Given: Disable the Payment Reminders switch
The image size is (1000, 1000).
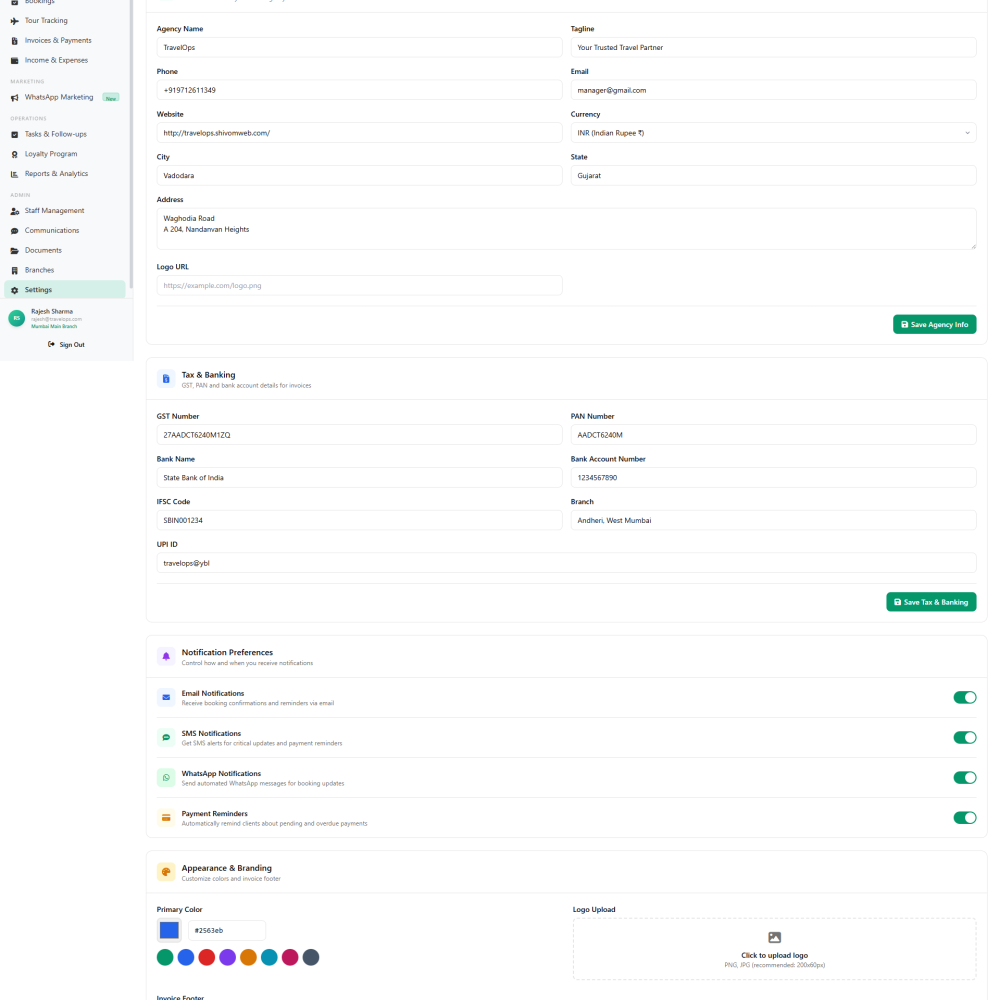Looking at the screenshot, I should (x=964, y=818).
